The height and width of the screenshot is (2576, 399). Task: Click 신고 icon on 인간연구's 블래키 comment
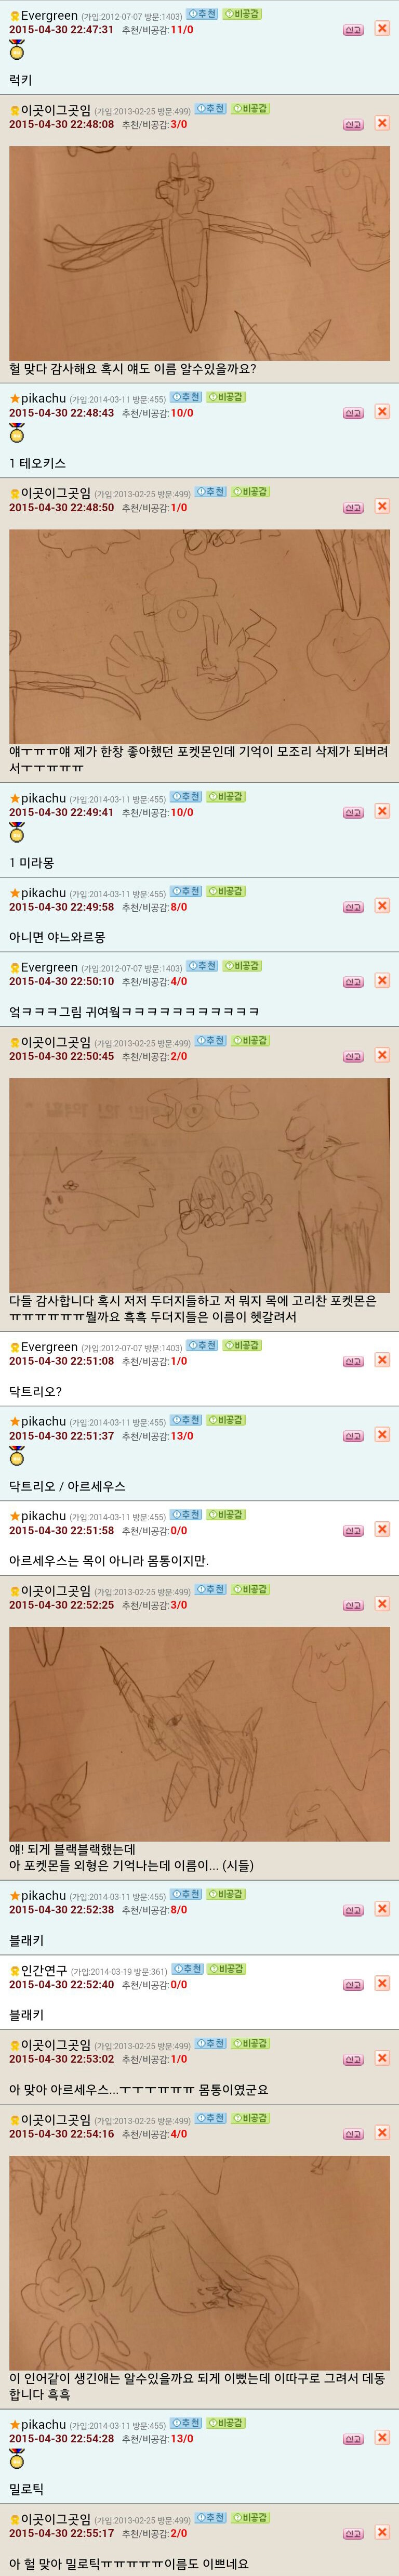[352, 1985]
